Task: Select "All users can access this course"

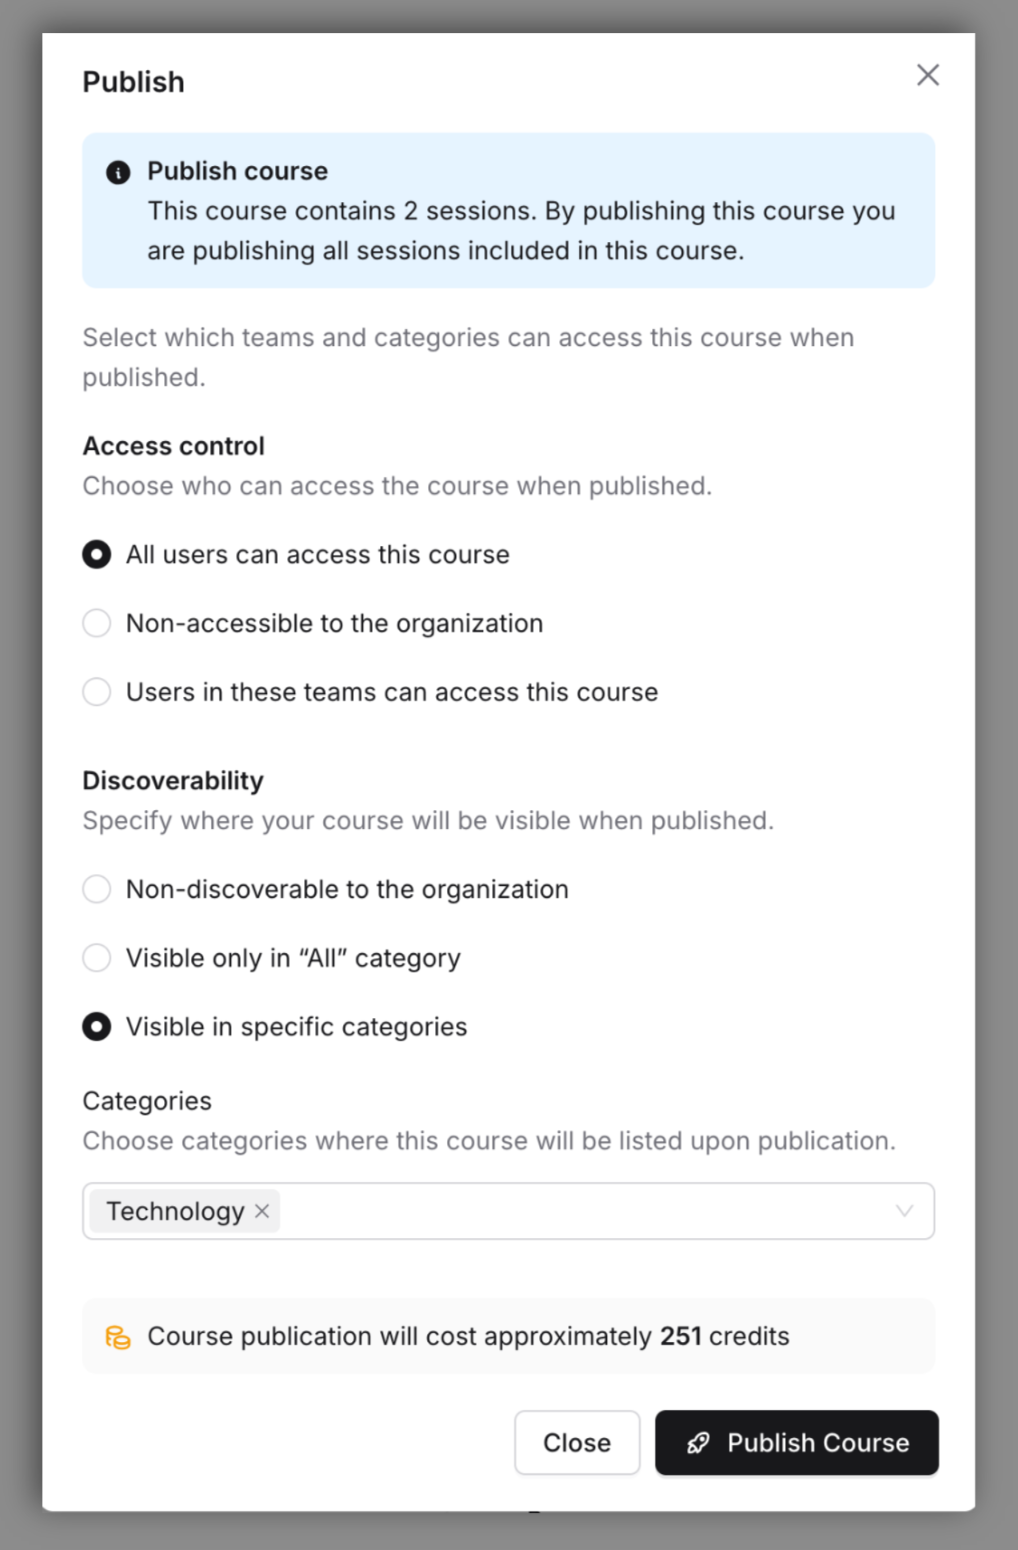Action: point(96,554)
